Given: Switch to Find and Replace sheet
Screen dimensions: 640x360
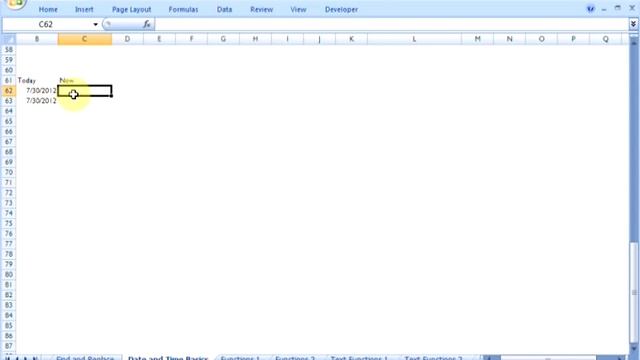Looking at the screenshot, I should (x=85, y=358).
